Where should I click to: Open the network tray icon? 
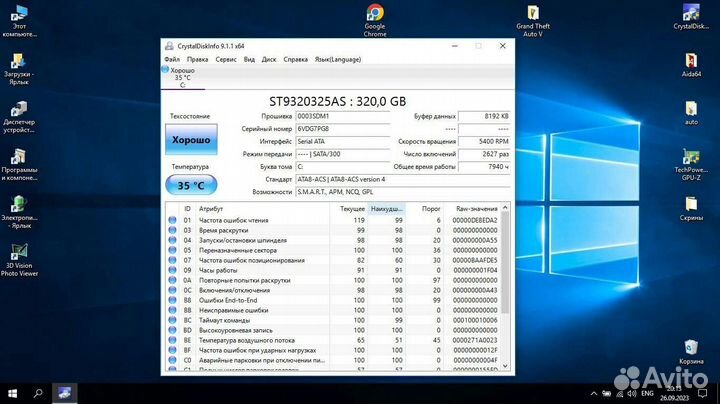(619, 393)
